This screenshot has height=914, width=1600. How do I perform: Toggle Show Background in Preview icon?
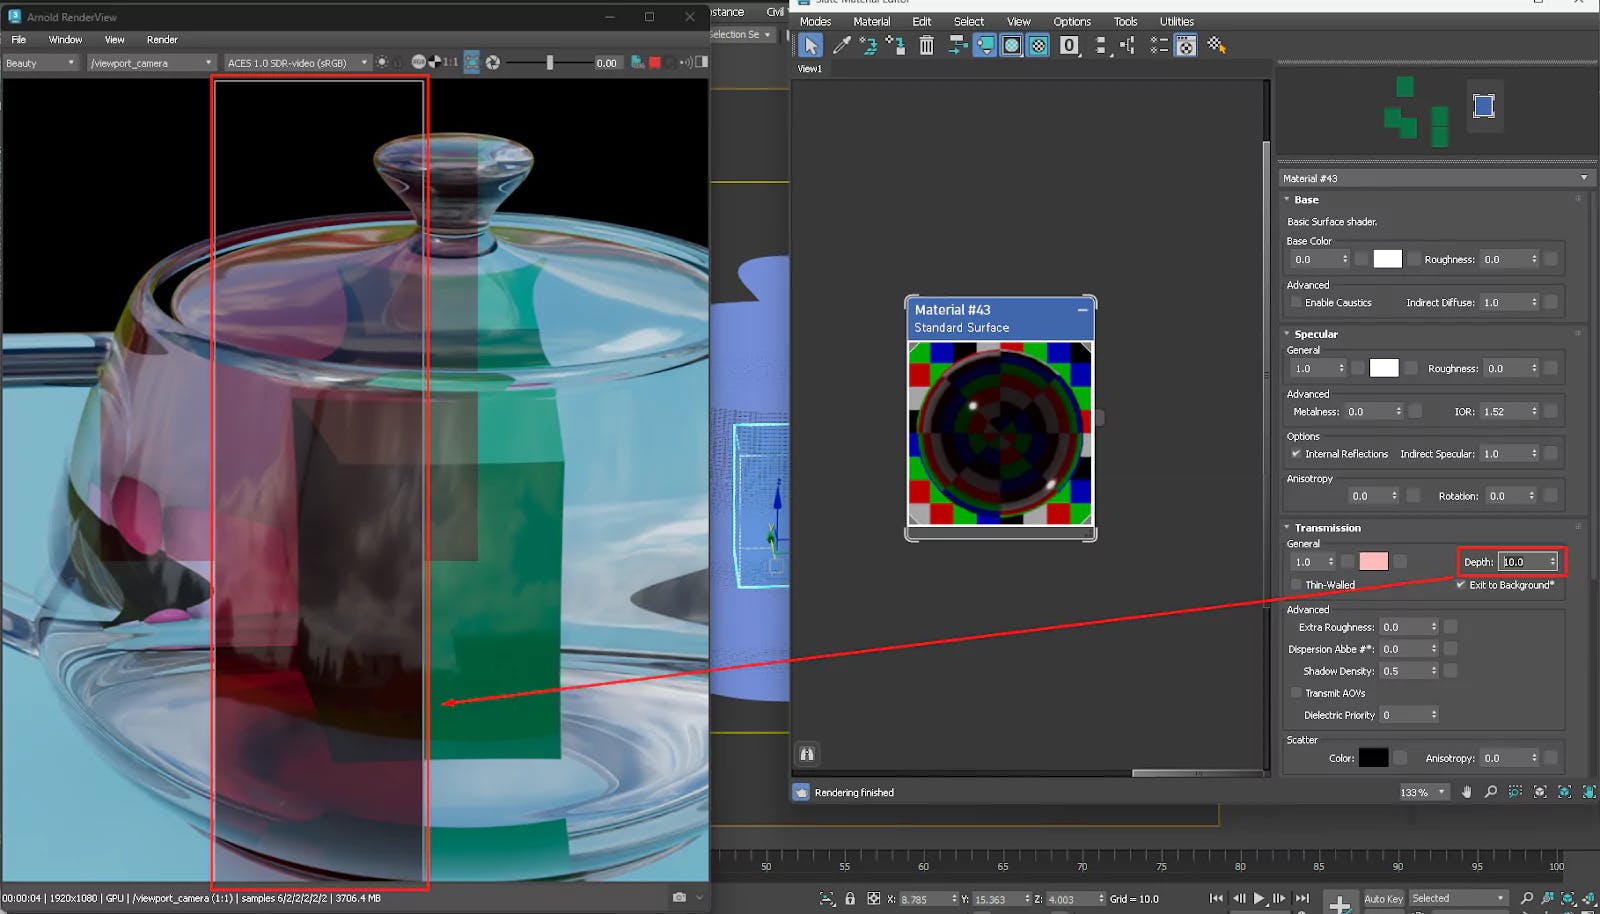(1038, 45)
